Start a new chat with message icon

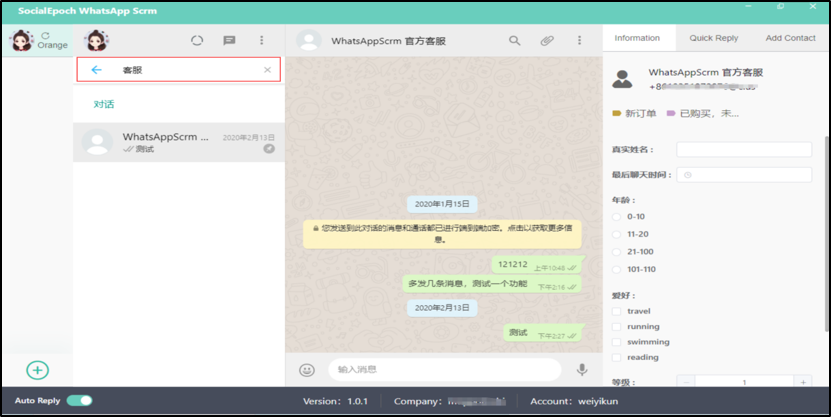(229, 40)
